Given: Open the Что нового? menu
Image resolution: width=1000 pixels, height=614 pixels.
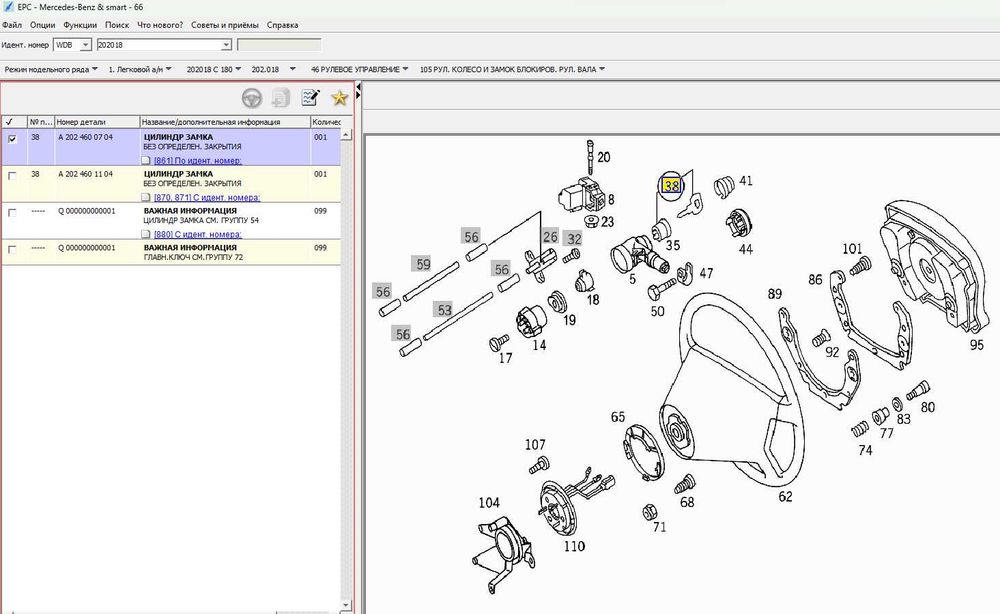Looking at the screenshot, I should (x=160, y=25).
